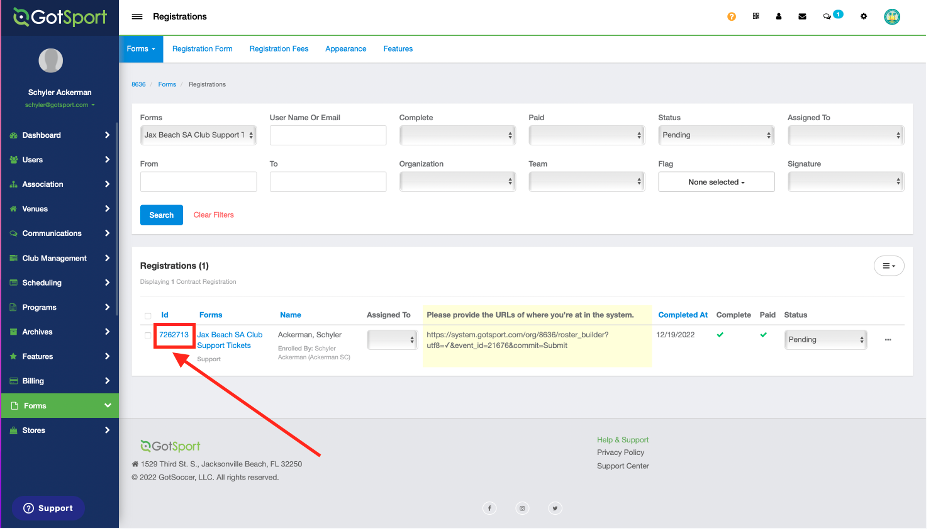
Task: Open the Forms filter dropdown
Action: click(x=198, y=135)
